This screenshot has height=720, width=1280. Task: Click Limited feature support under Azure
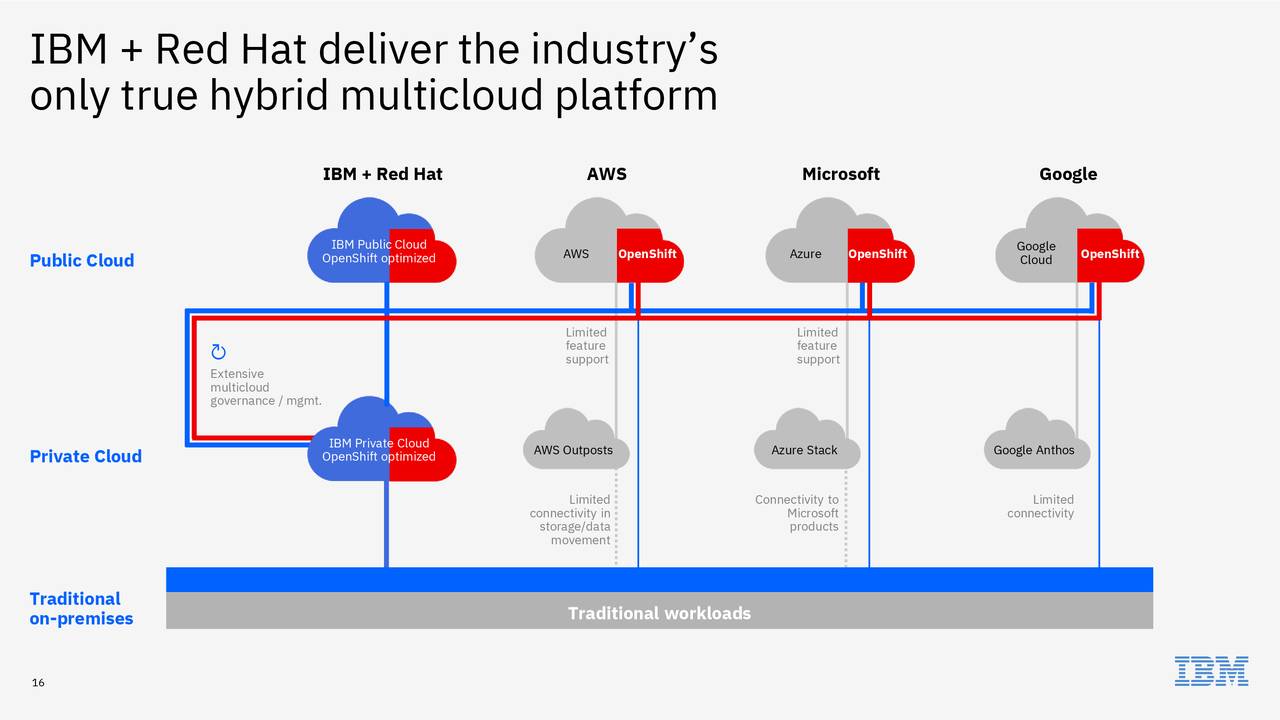[x=818, y=346]
